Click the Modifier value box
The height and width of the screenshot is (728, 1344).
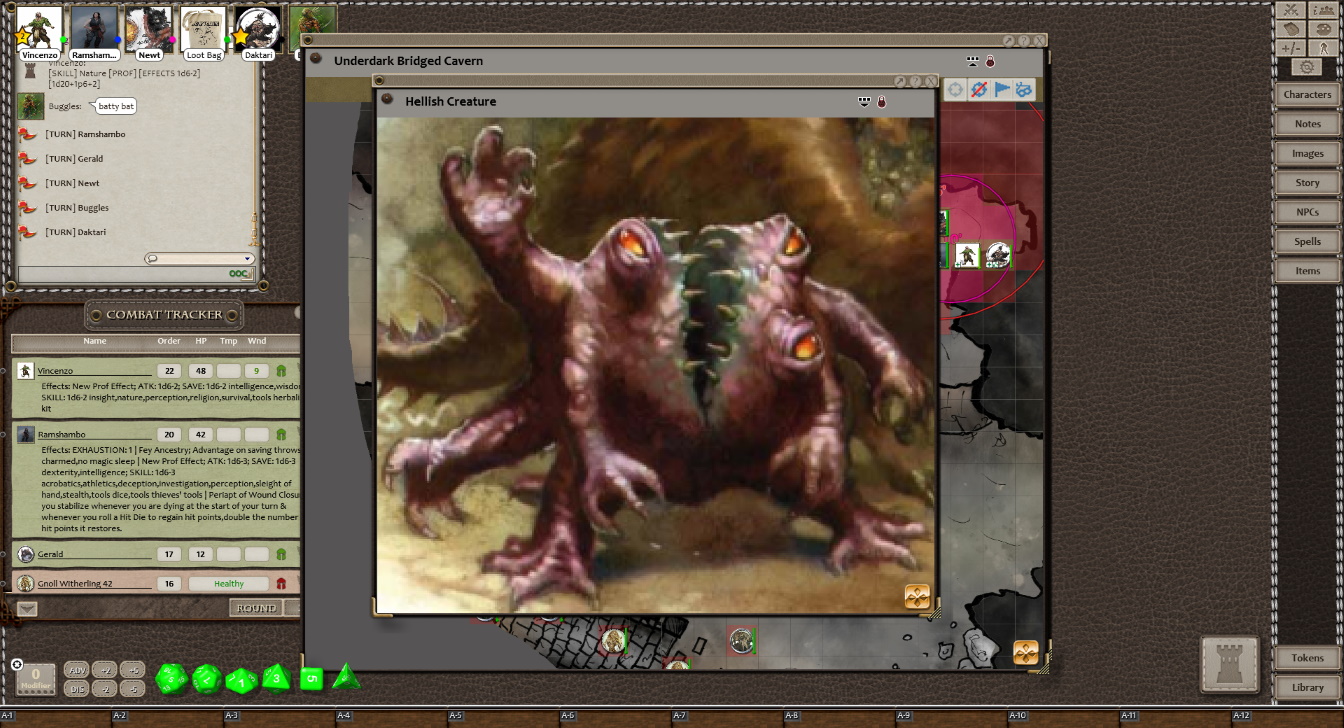click(36, 679)
